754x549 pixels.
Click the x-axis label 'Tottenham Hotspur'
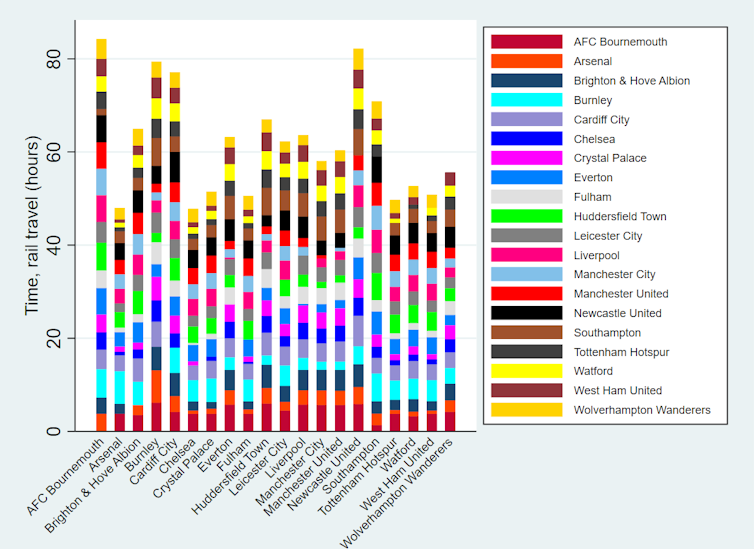pyautogui.click(x=358, y=476)
